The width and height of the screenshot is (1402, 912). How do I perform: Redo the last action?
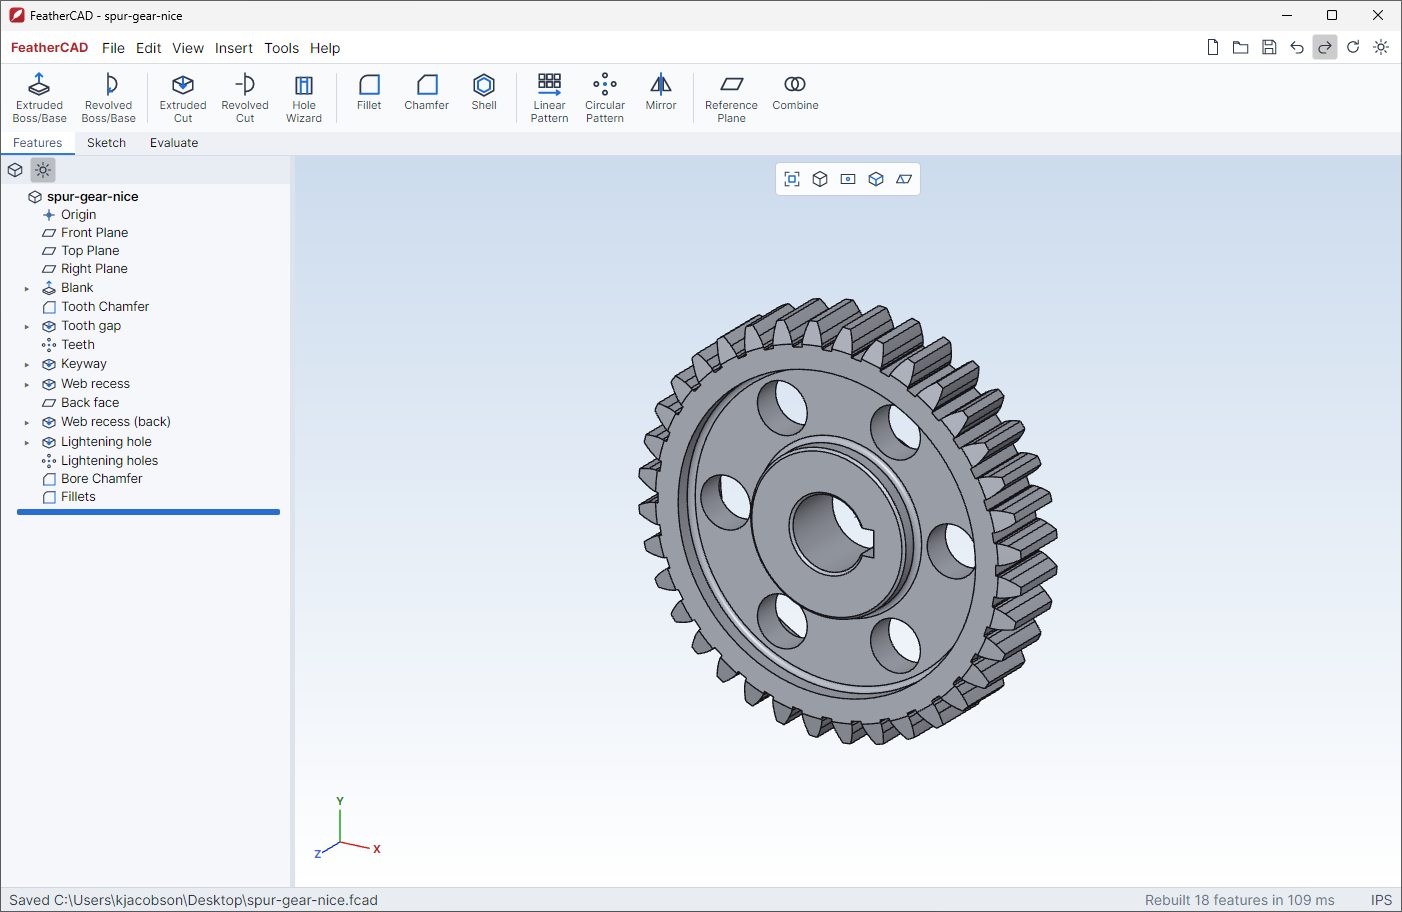[1325, 47]
